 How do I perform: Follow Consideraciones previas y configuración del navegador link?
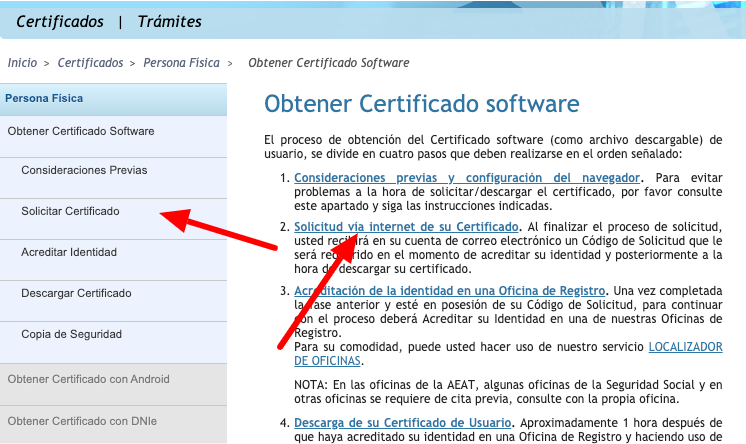(467, 178)
